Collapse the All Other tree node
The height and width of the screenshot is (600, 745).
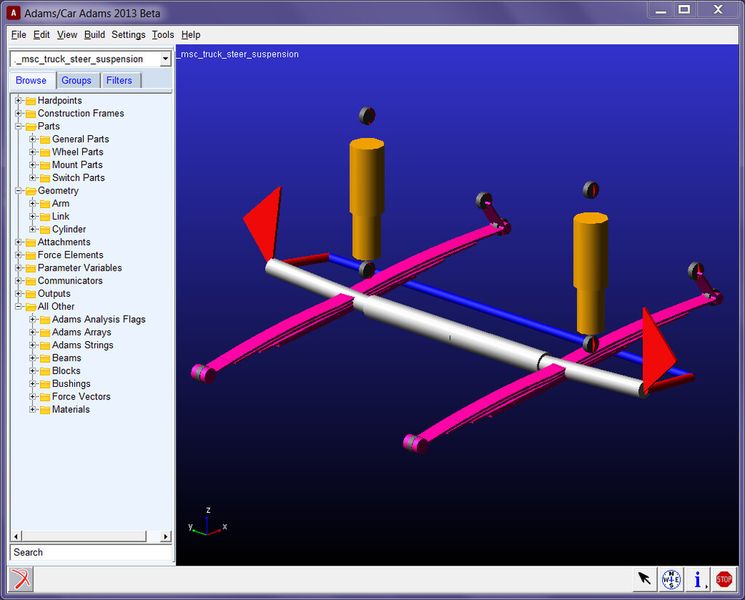[x=18, y=307]
